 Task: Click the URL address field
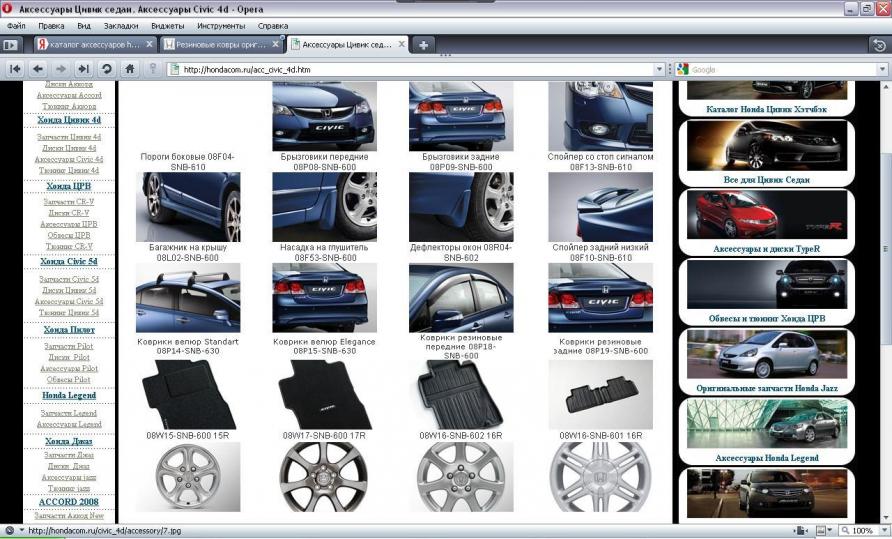click(x=418, y=69)
